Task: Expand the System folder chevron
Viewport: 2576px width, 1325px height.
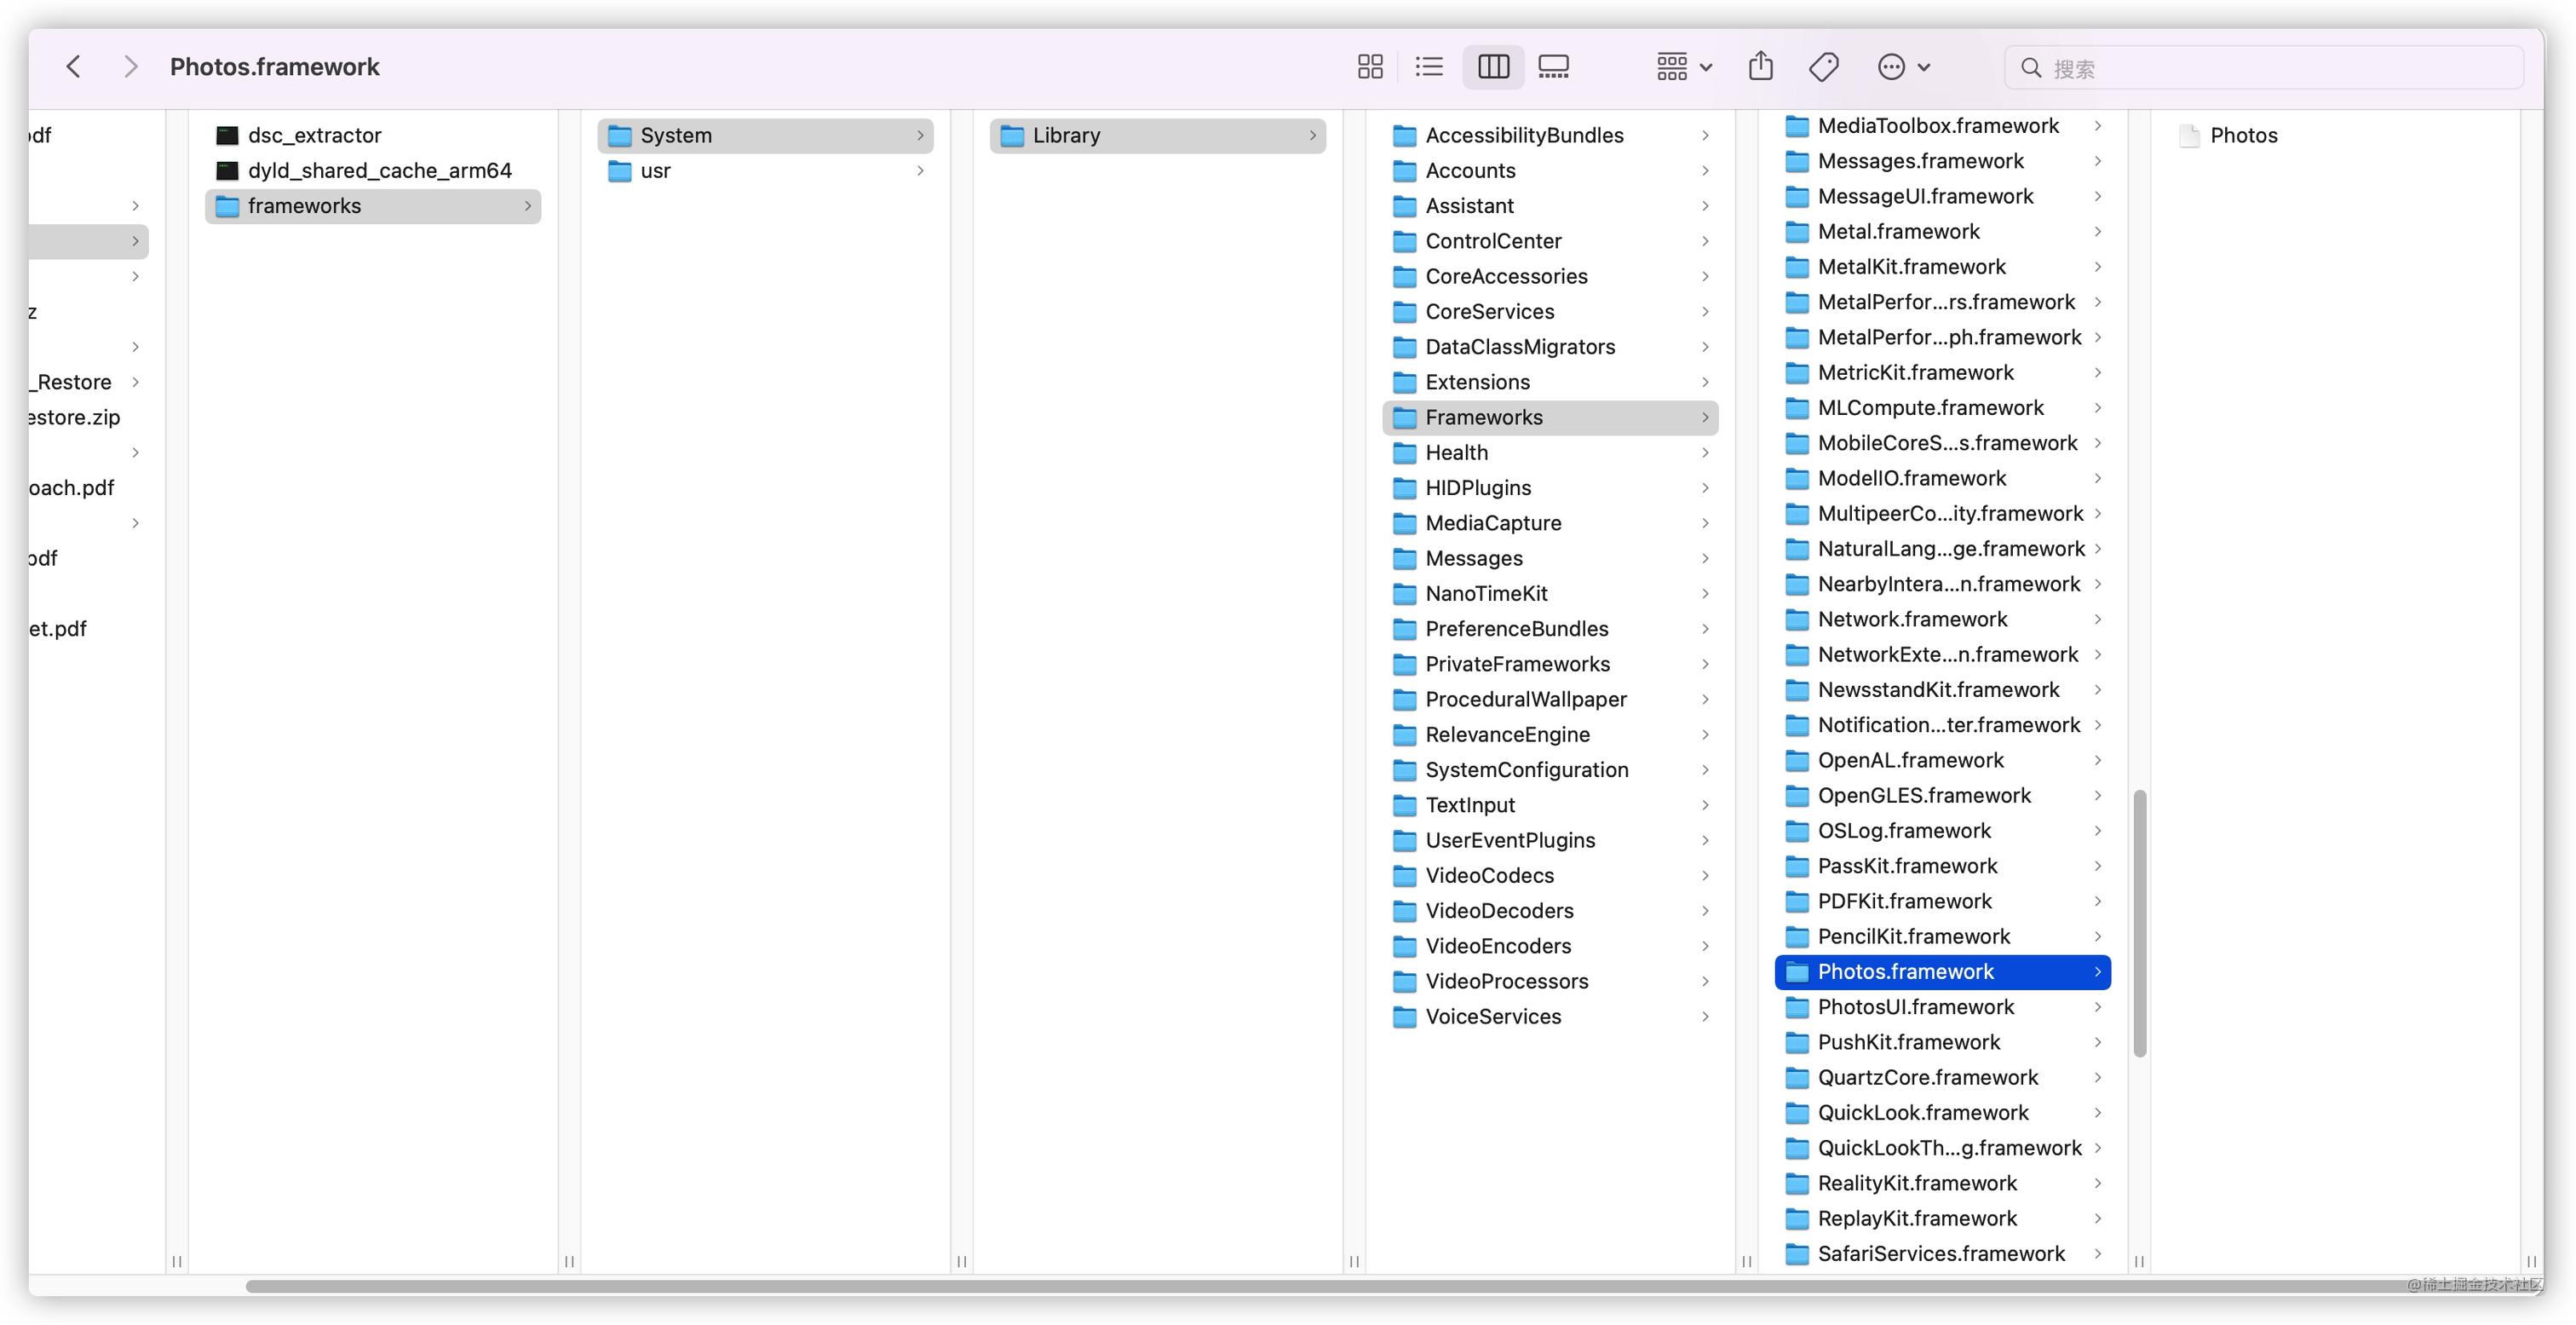Action: coord(920,135)
